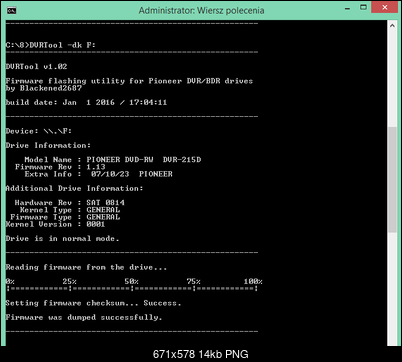The image size is (402, 362).
Task: Click the 'Device: \\.\F:' line
Action: tap(39, 131)
